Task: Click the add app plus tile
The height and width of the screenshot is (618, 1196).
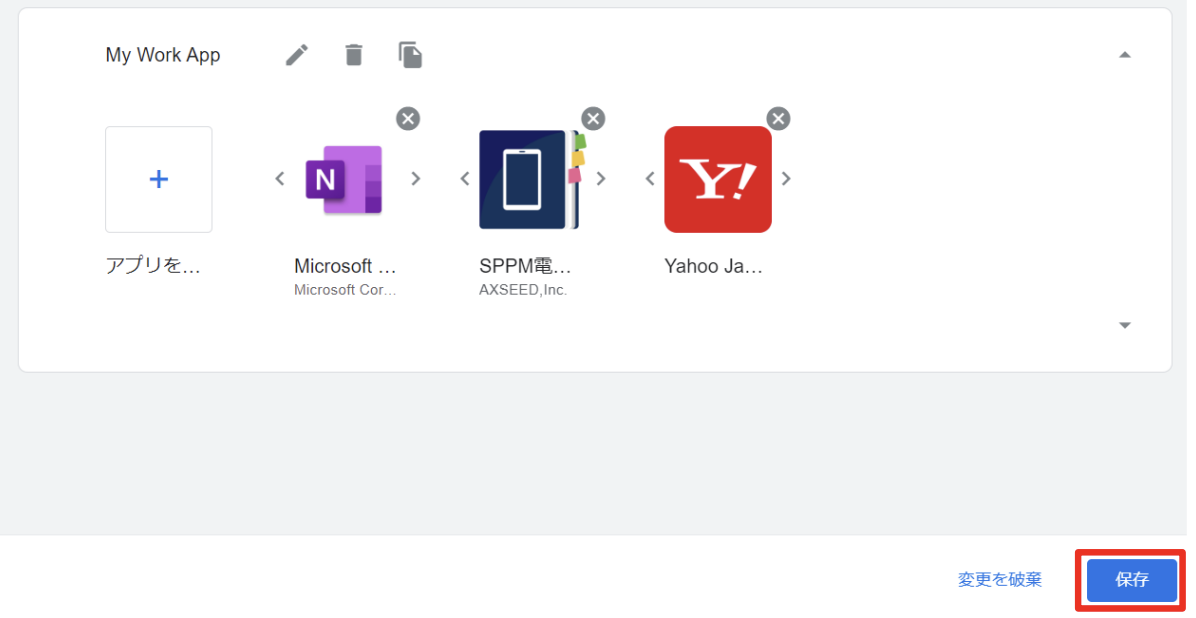Action: [159, 179]
